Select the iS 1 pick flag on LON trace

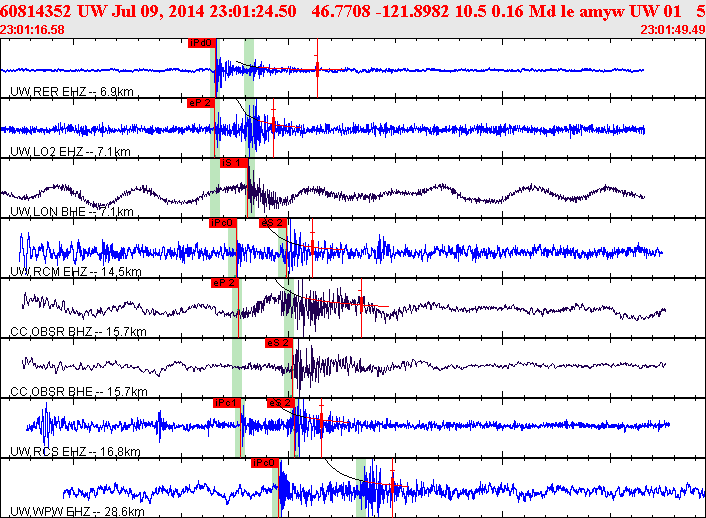tap(234, 163)
